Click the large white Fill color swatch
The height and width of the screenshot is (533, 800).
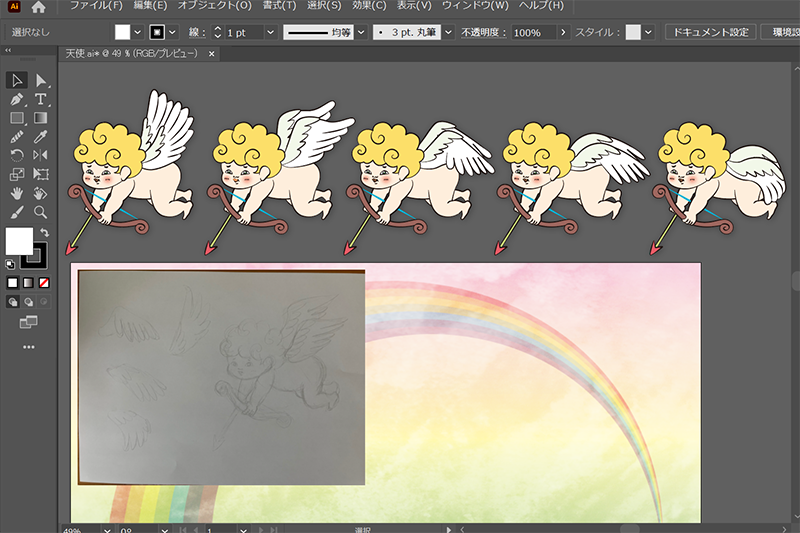(20, 241)
